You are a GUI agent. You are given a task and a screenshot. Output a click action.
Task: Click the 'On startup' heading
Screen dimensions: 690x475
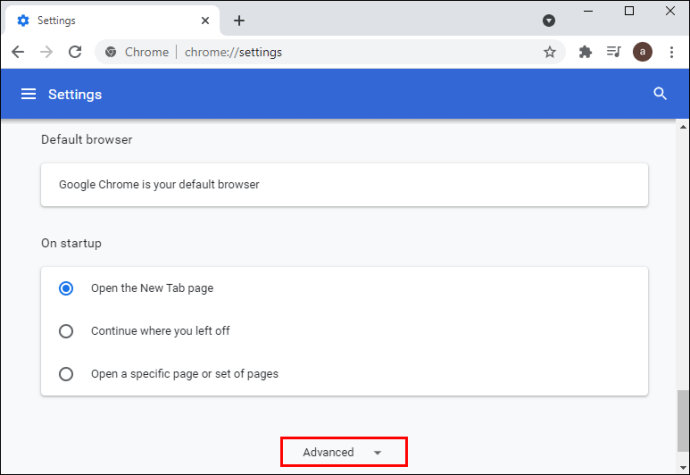click(x=71, y=243)
